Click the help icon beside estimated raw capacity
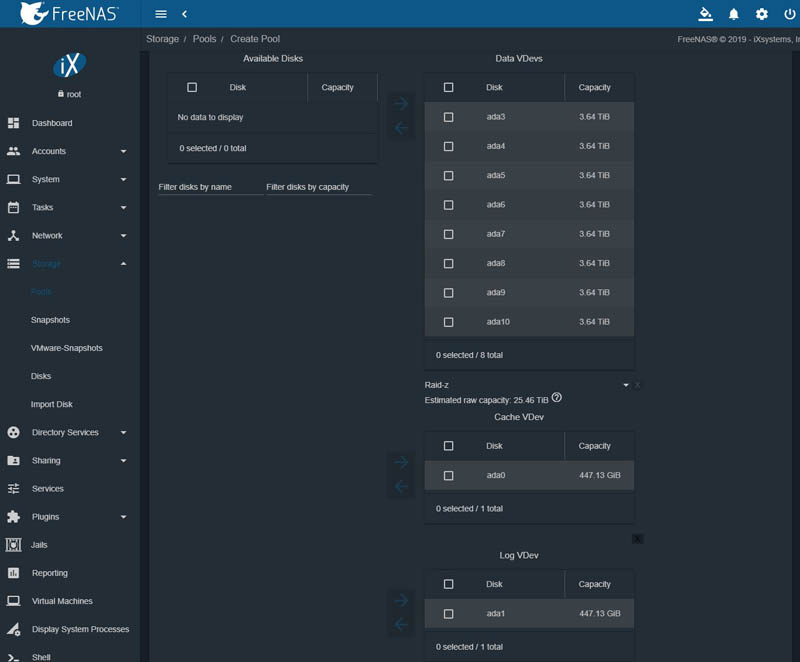The height and width of the screenshot is (662, 800). coord(557,398)
